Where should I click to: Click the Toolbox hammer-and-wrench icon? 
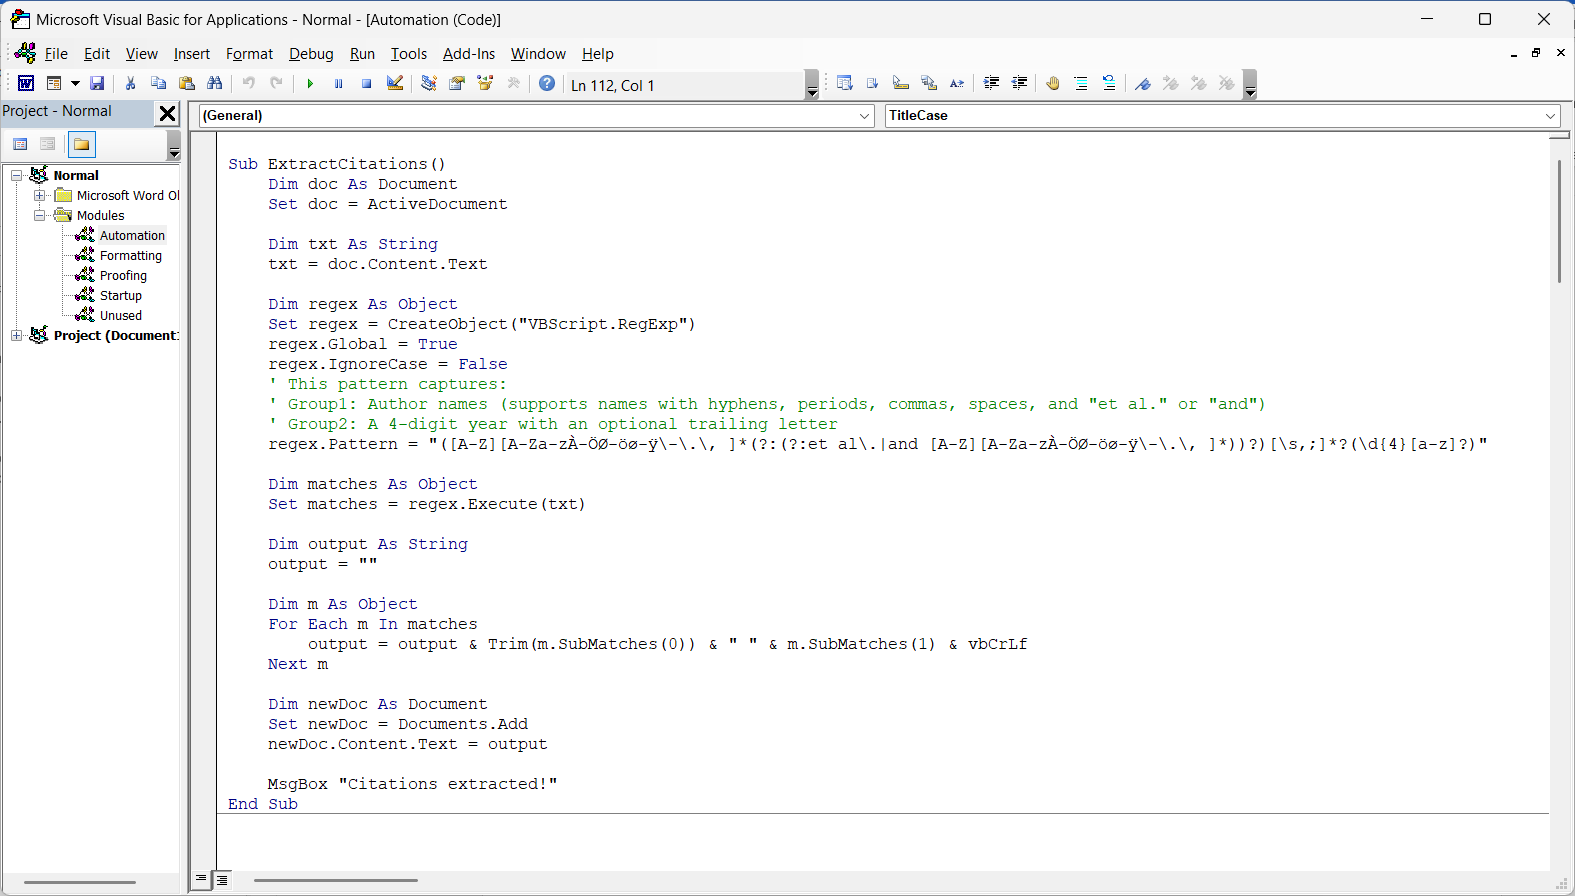(513, 84)
